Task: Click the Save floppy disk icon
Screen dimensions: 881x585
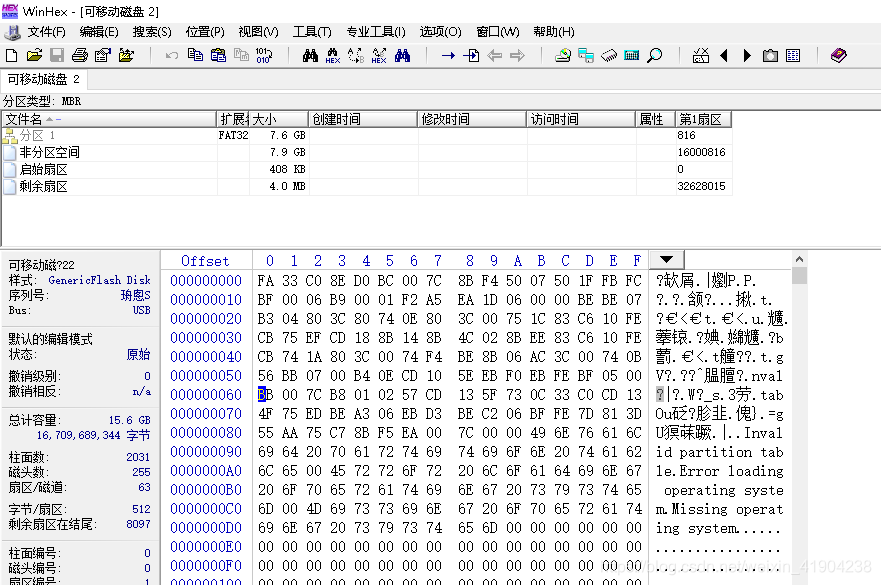Action: coord(57,55)
